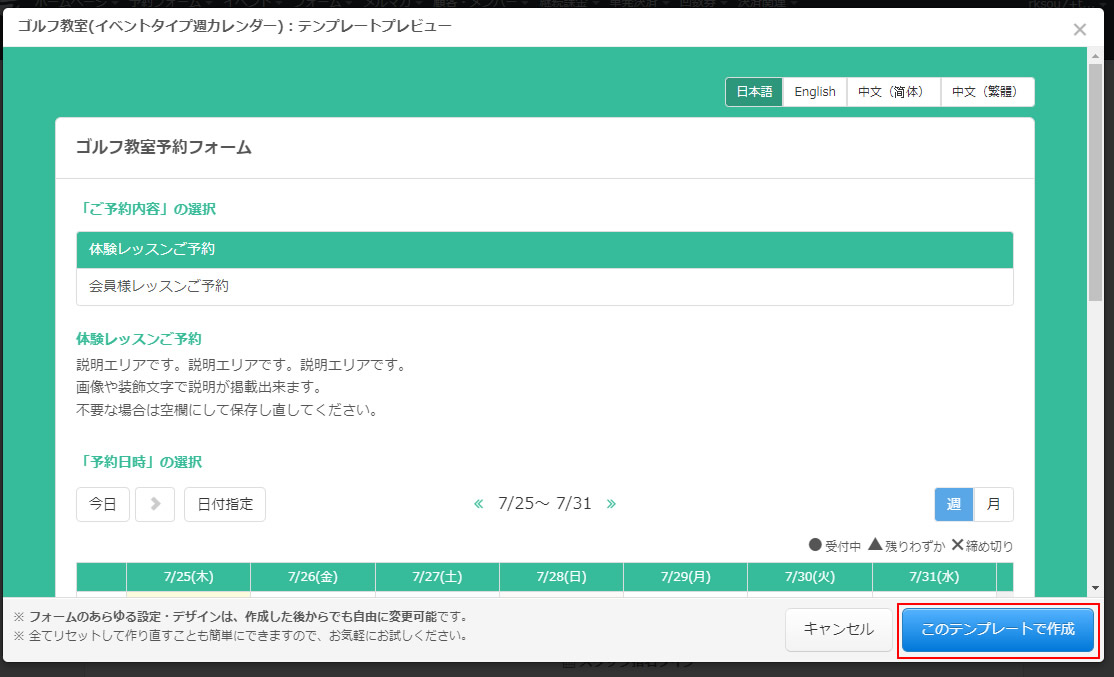Click the scrollbar down arrow in preview
This screenshot has height=677, width=1114.
[x=1096, y=588]
